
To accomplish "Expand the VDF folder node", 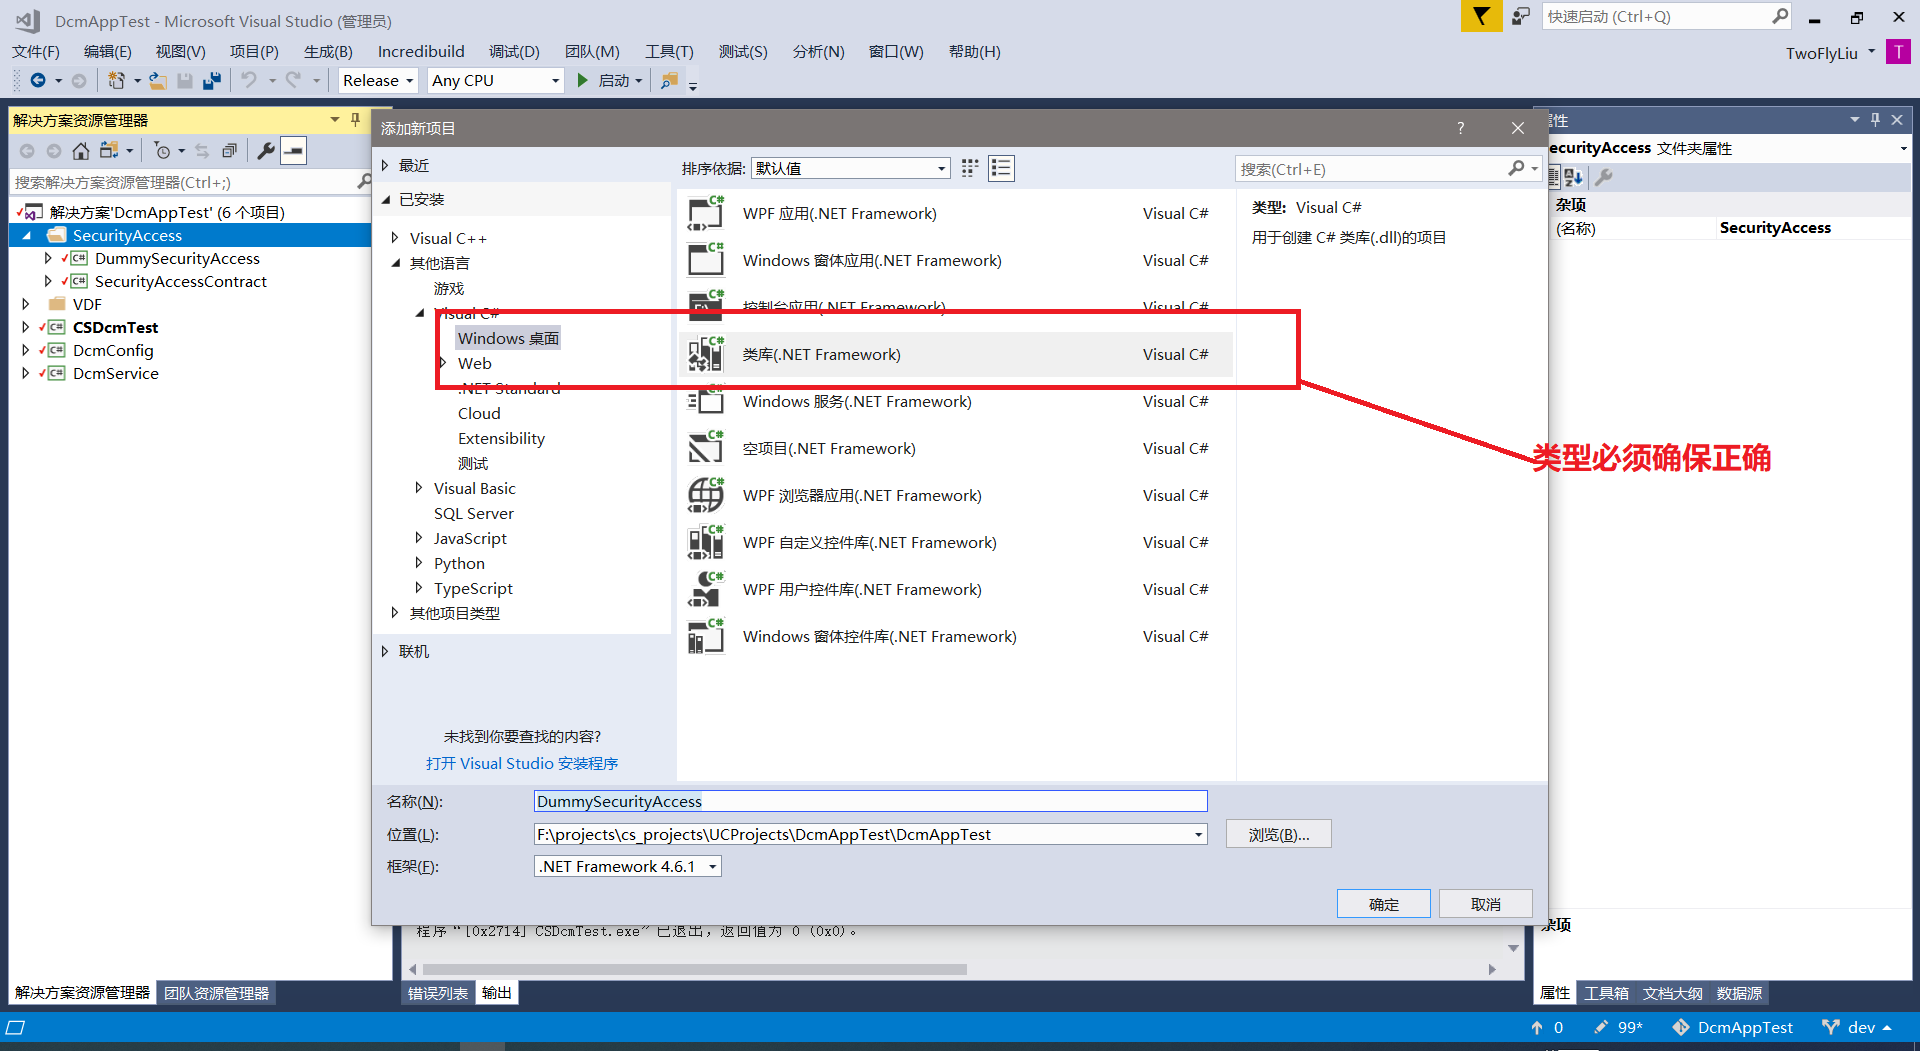I will pyautogui.click(x=26, y=304).
